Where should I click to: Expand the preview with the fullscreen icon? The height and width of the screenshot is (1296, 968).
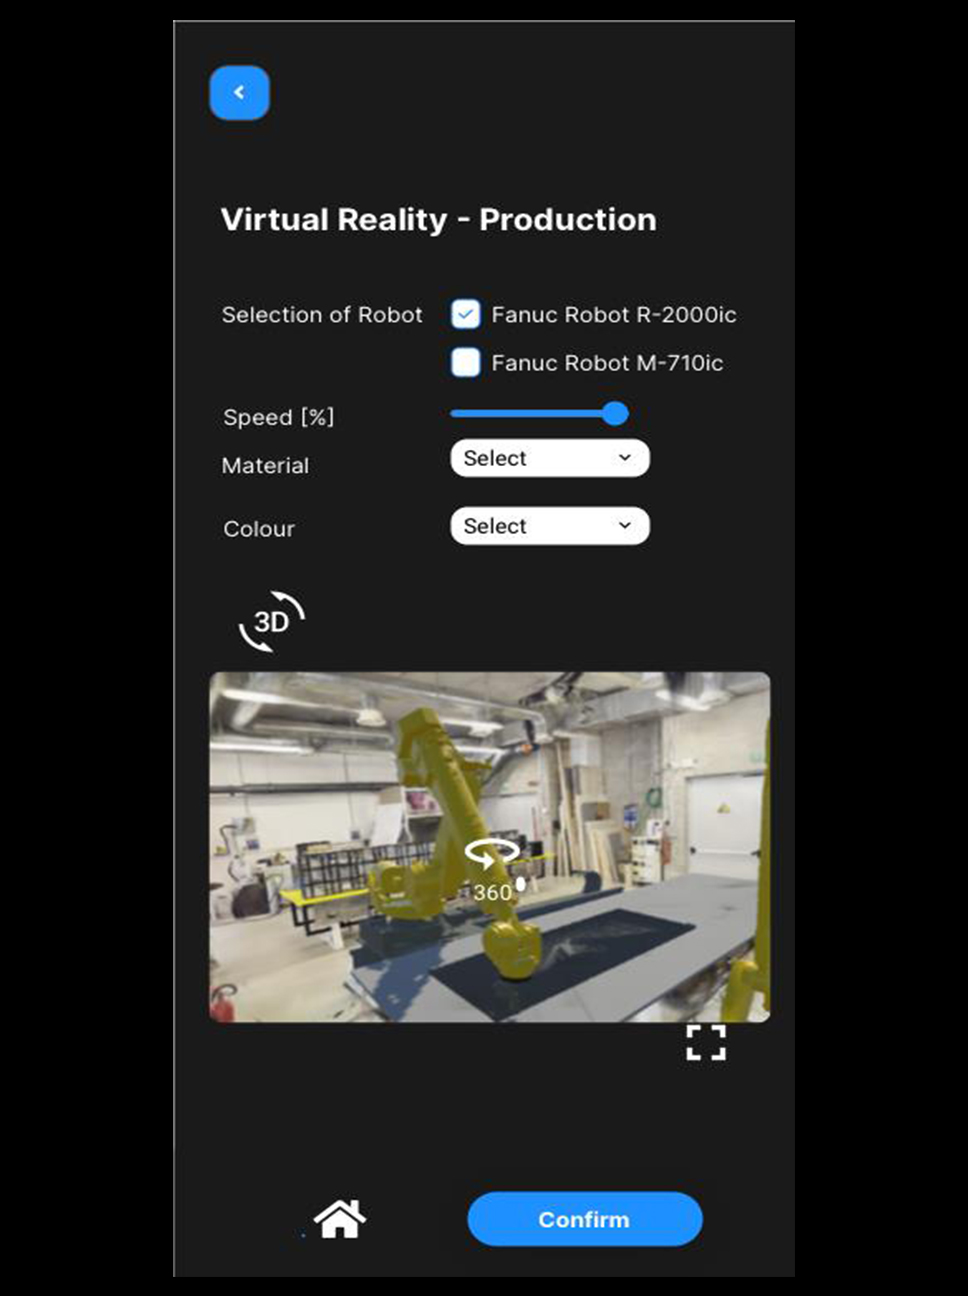706,1042
